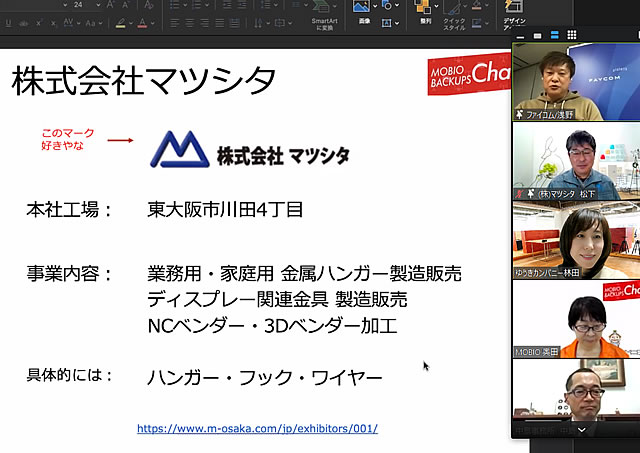Image resolution: width=640 pixels, height=453 pixels.
Task: Expand the 整列 arrange dropdown arrow
Action: point(436,6)
